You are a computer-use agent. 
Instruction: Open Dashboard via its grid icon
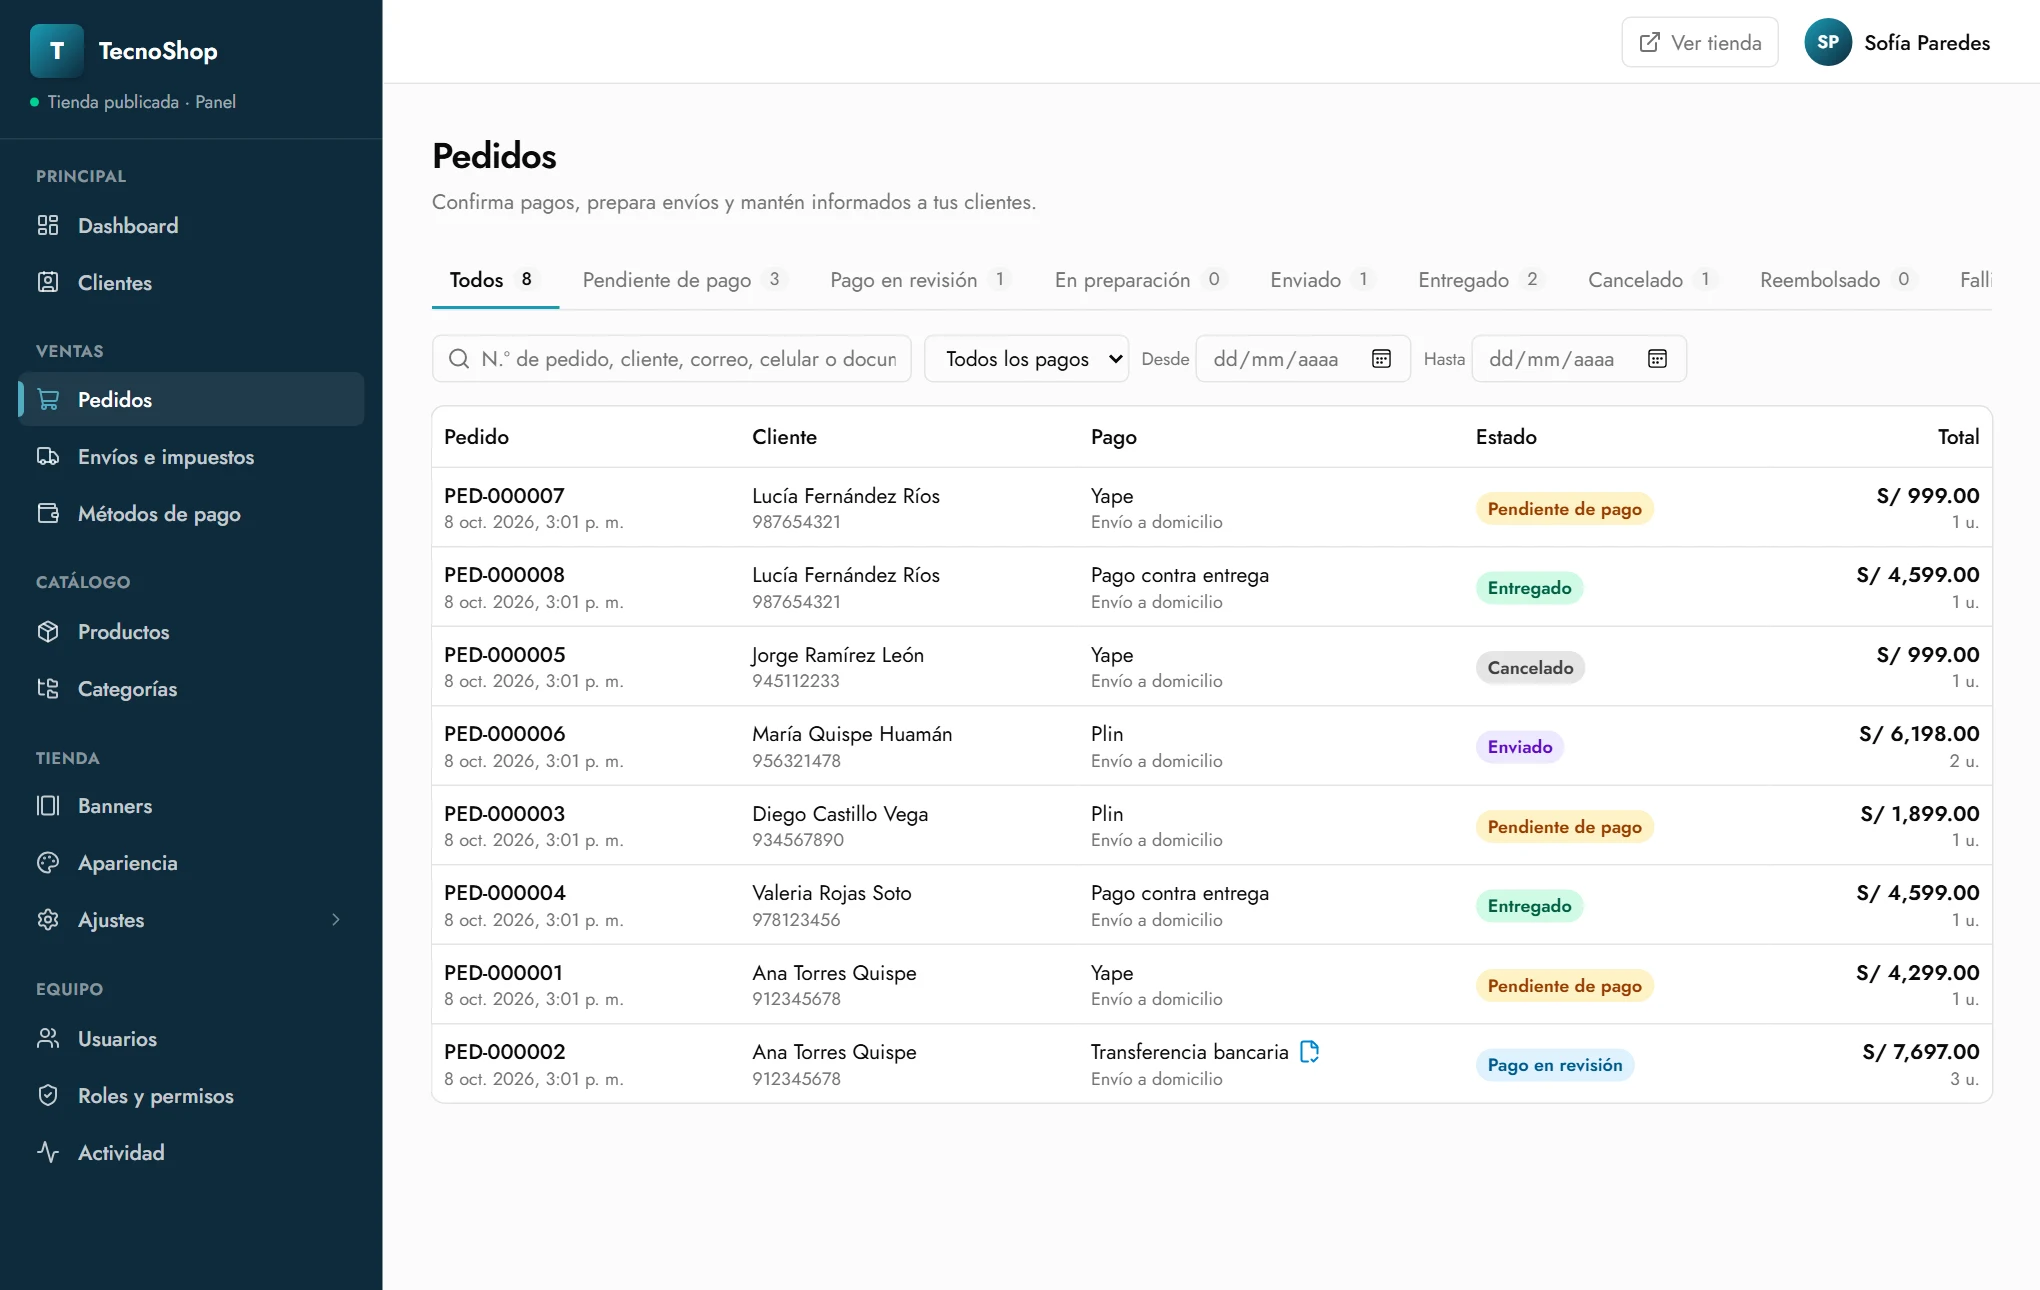click(48, 225)
